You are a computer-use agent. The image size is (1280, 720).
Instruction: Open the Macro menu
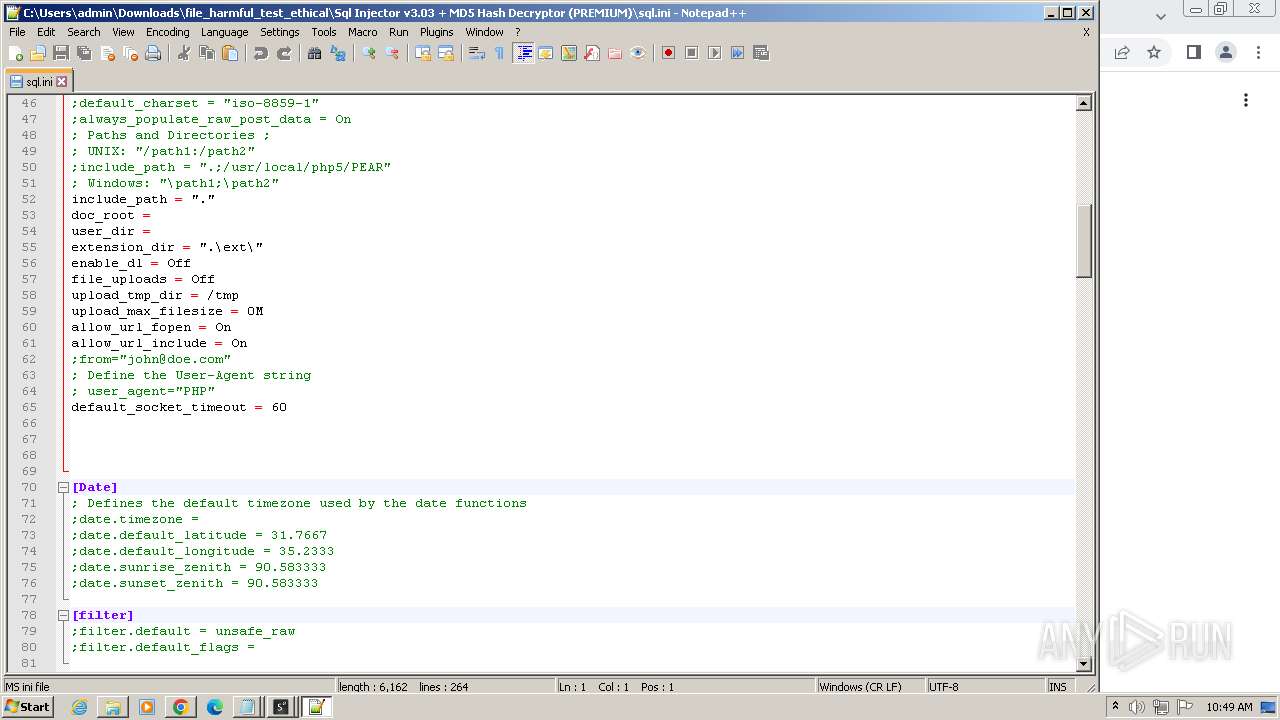click(363, 32)
